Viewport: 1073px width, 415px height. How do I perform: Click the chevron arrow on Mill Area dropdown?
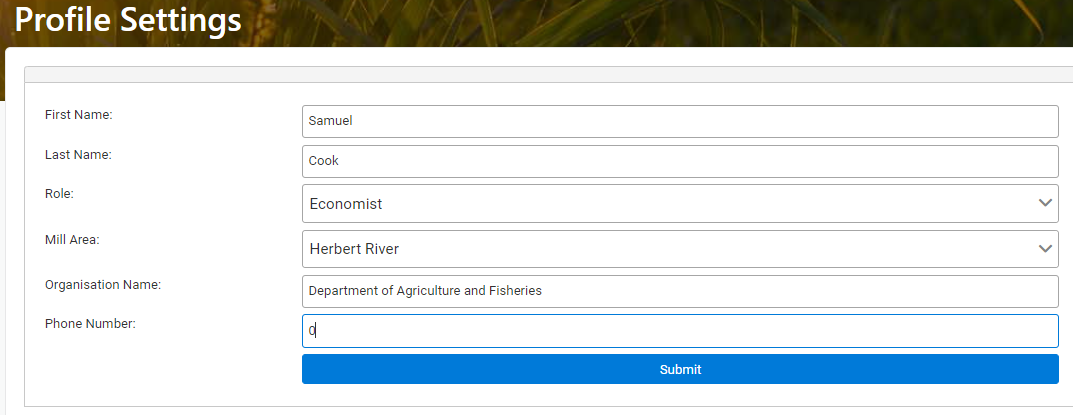tap(1046, 248)
